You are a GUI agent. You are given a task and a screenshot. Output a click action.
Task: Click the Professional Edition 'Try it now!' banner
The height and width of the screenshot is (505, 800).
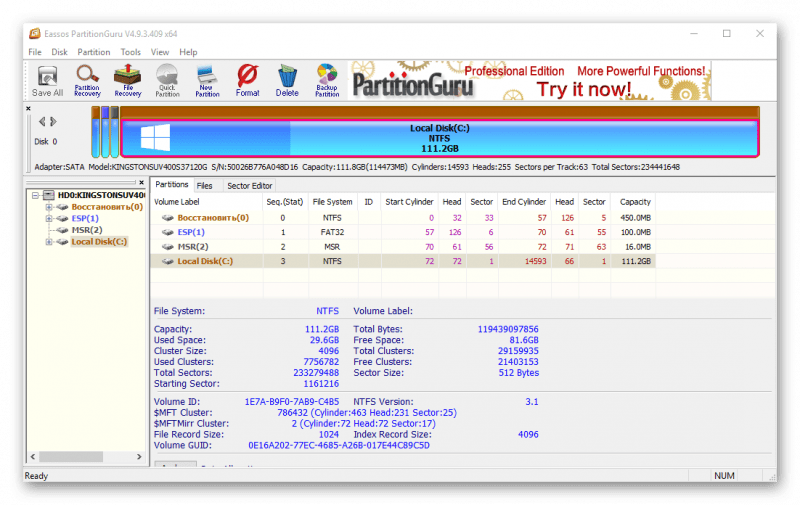click(529, 80)
